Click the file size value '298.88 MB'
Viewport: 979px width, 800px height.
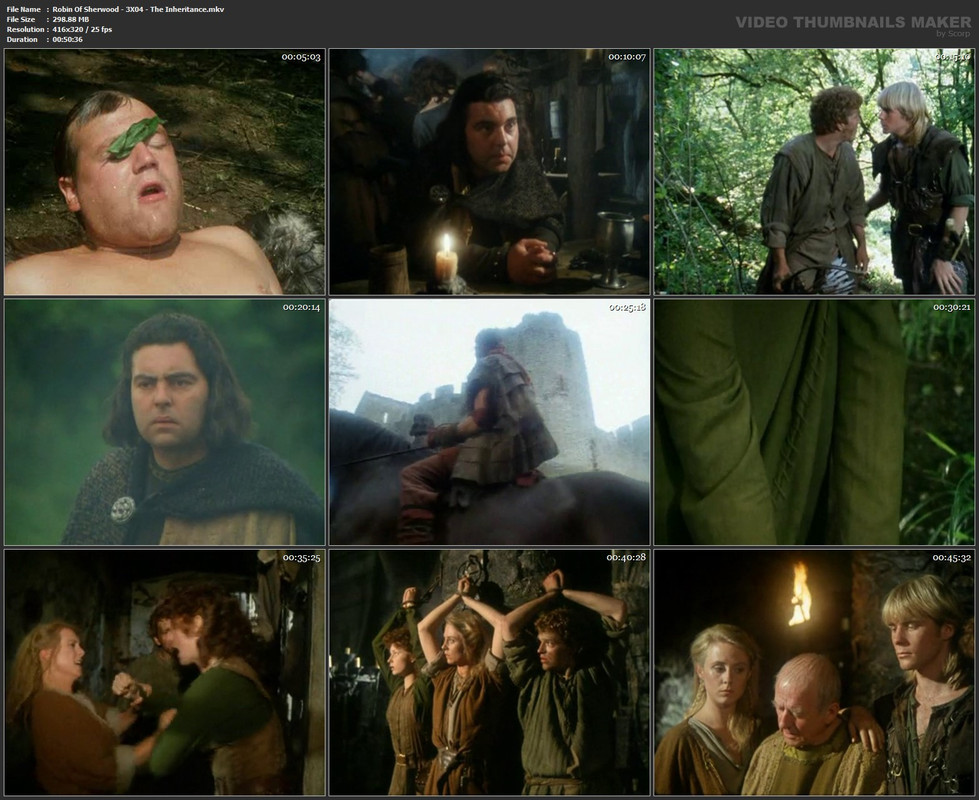(71, 19)
